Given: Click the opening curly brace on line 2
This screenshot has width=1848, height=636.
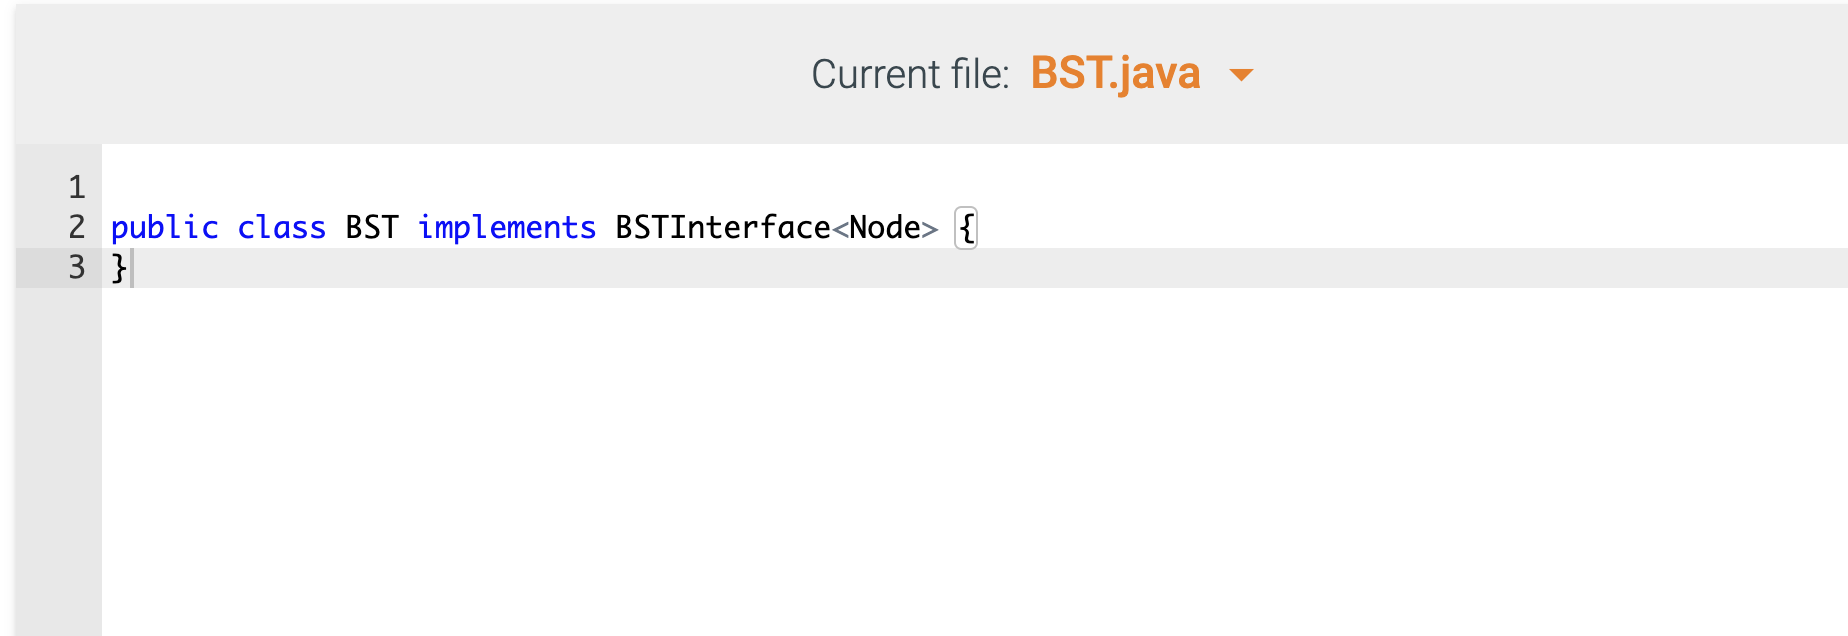Looking at the screenshot, I should coord(966,228).
